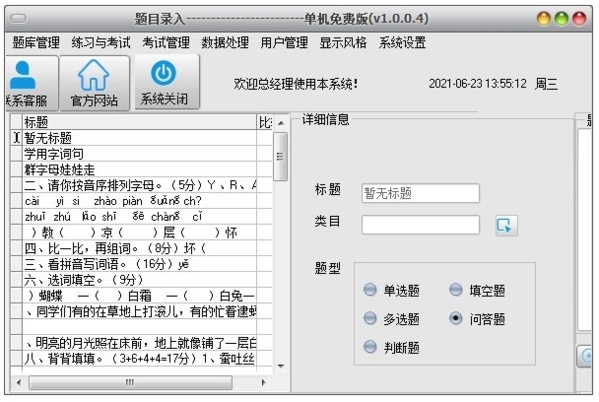Open the 用户管理 menu
The width and height of the screenshot is (599, 402).
pyautogui.click(x=284, y=42)
